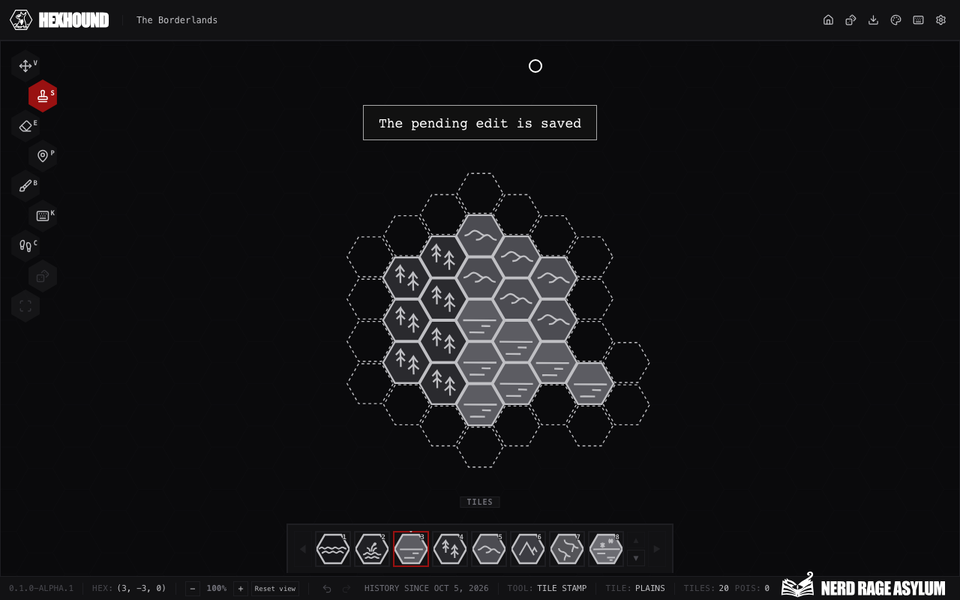The width and height of the screenshot is (960, 600).
Task: Pick the cracked badlands tile number 7
Action: click(567, 549)
